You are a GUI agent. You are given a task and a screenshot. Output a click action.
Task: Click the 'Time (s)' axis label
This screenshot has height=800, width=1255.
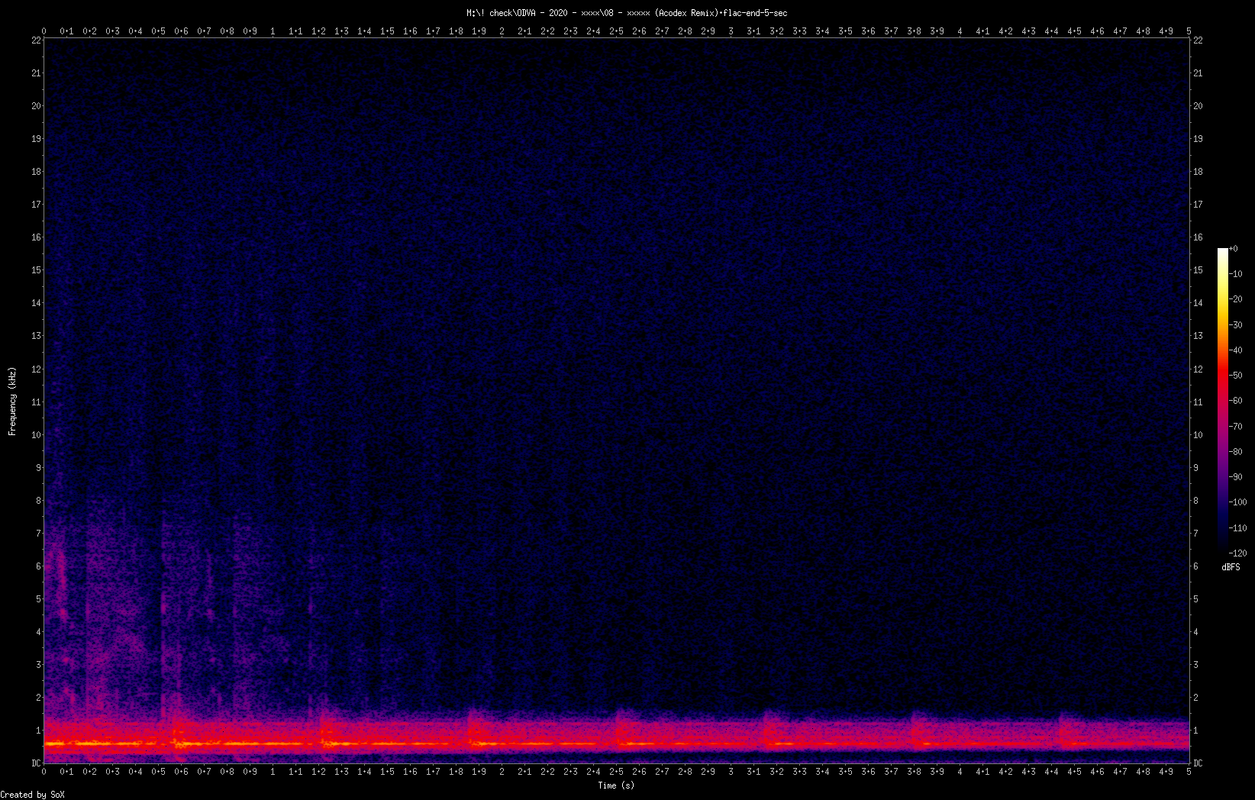pyautogui.click(x=616, y=785)
